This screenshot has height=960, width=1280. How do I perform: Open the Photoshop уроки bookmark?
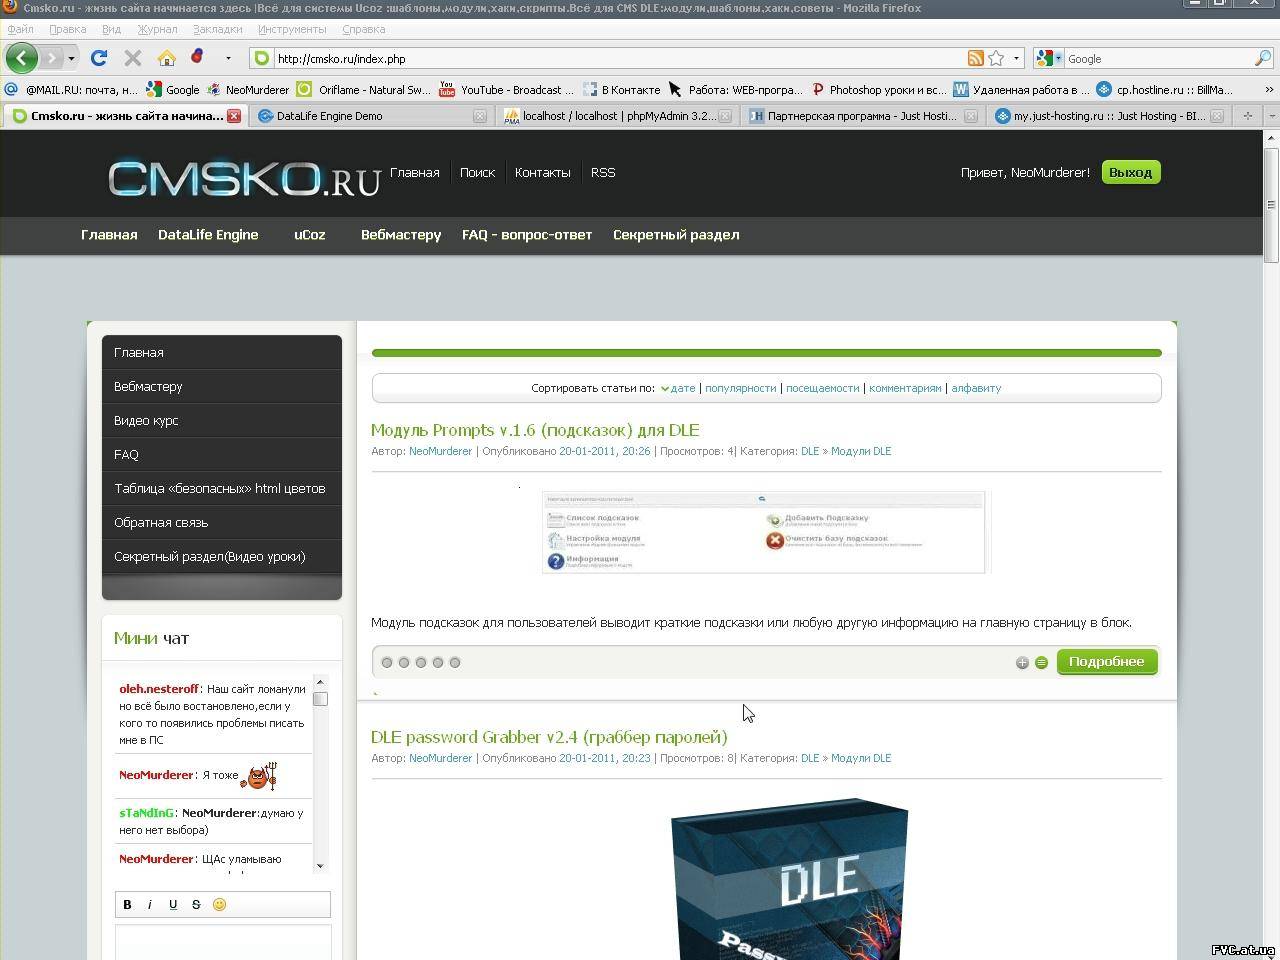[878, 89]
